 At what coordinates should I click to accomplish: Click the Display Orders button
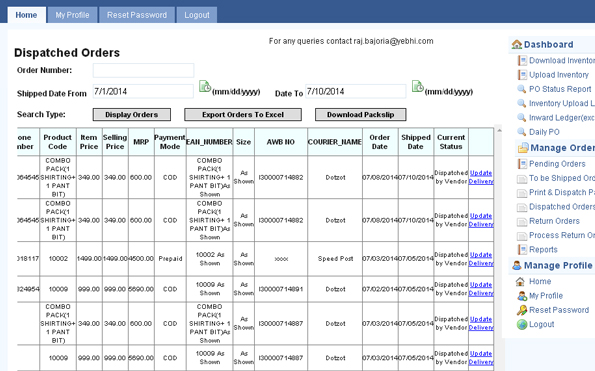132,115
